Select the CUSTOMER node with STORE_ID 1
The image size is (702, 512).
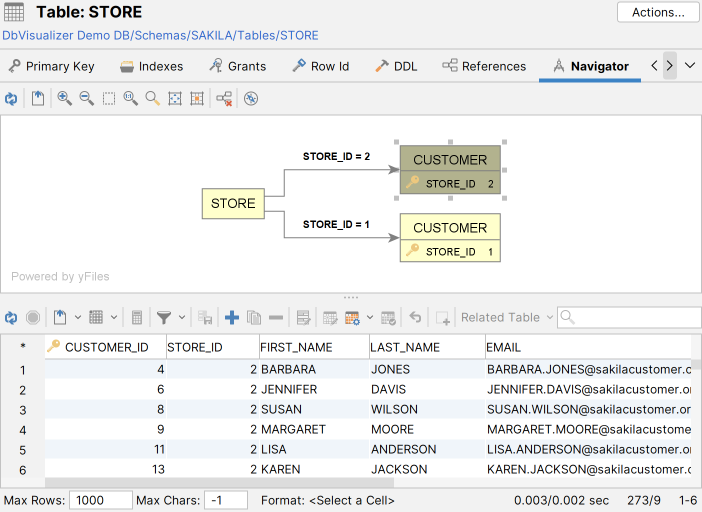pyautogui.click(x=450, y=238)
